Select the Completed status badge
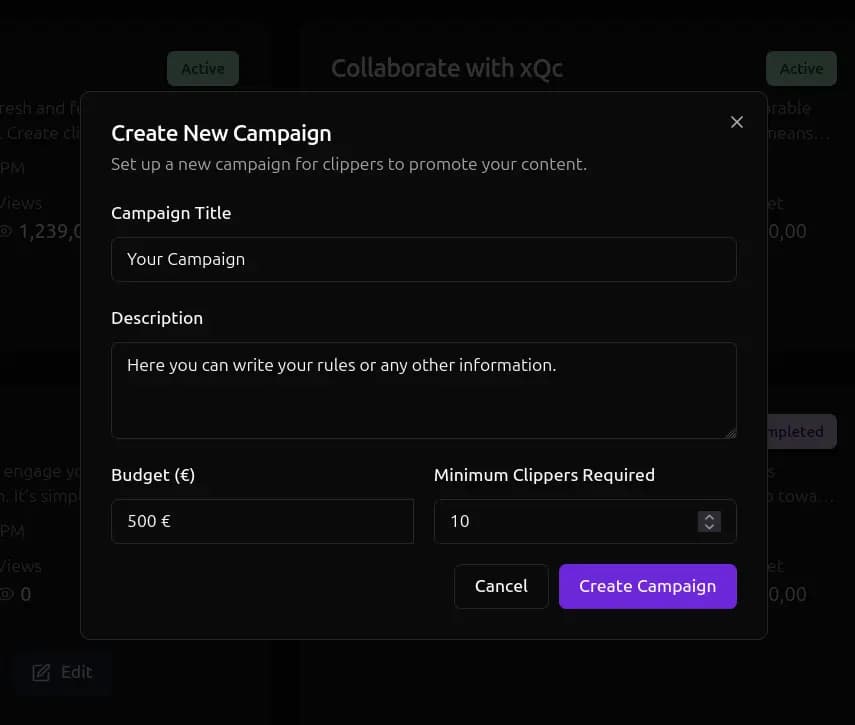The width and height of the screenshot is (855, 725). click(795, 432)
